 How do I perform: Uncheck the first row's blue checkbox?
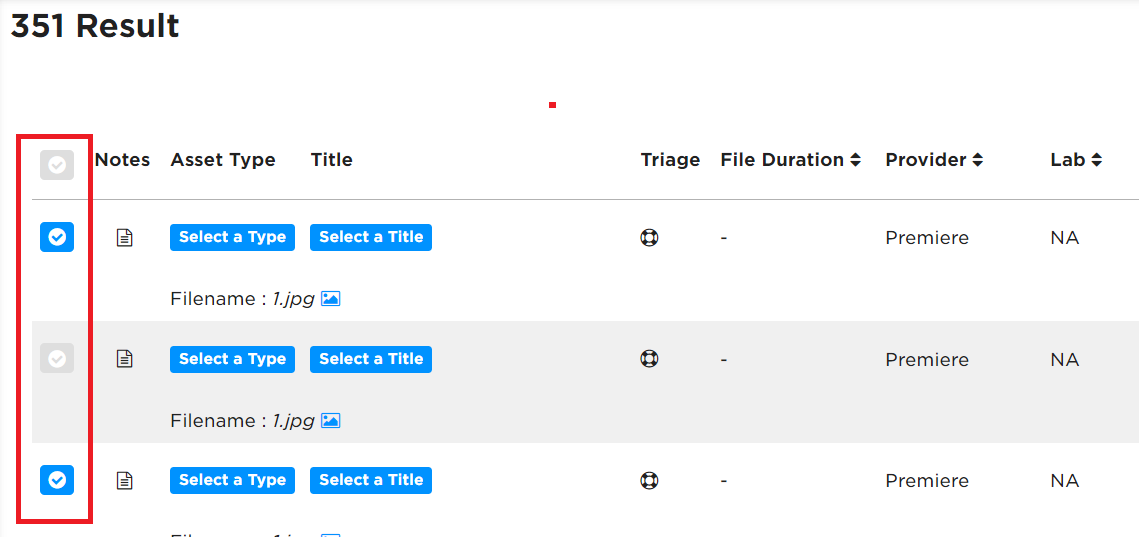tap(57, 237)
